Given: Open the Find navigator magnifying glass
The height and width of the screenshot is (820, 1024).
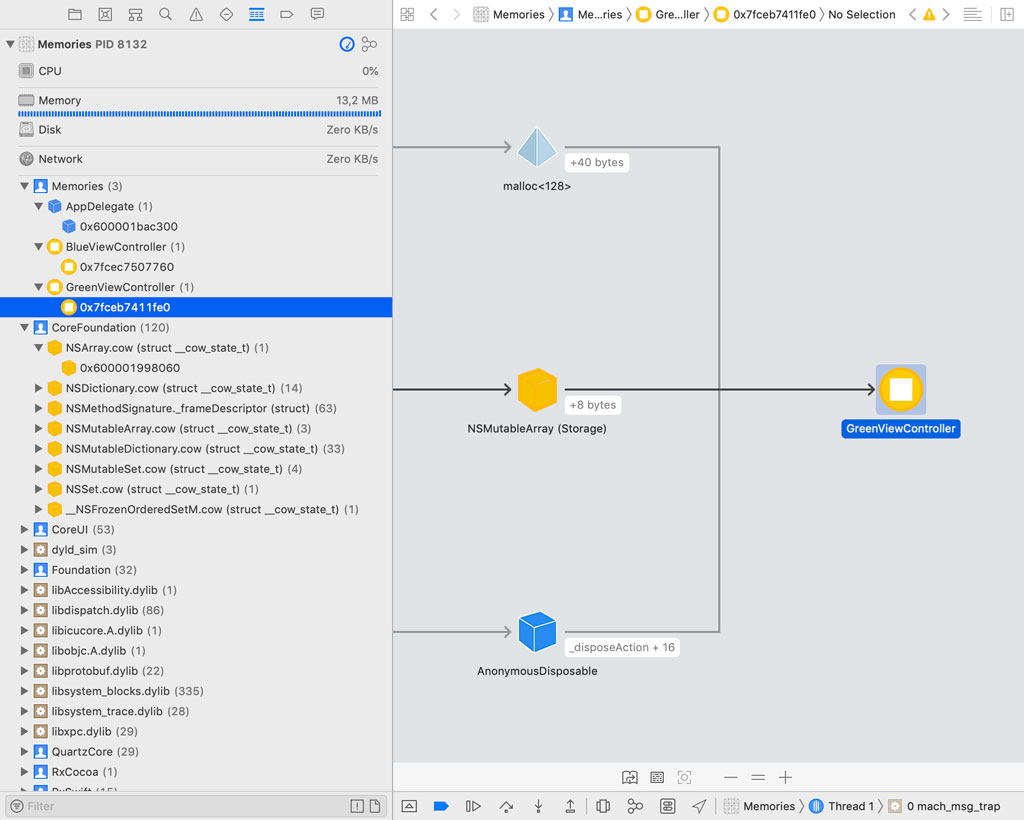Looking at the screenshot, I should 165,14.
